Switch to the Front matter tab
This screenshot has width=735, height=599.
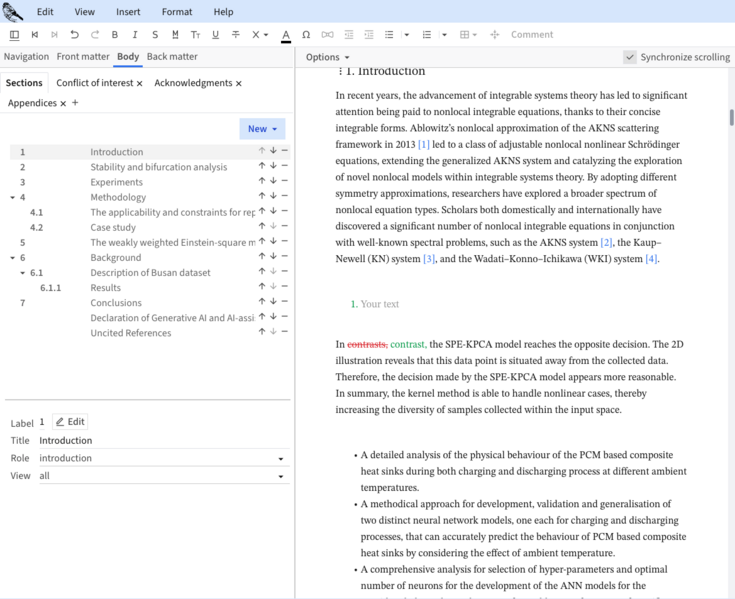point(83,57)
